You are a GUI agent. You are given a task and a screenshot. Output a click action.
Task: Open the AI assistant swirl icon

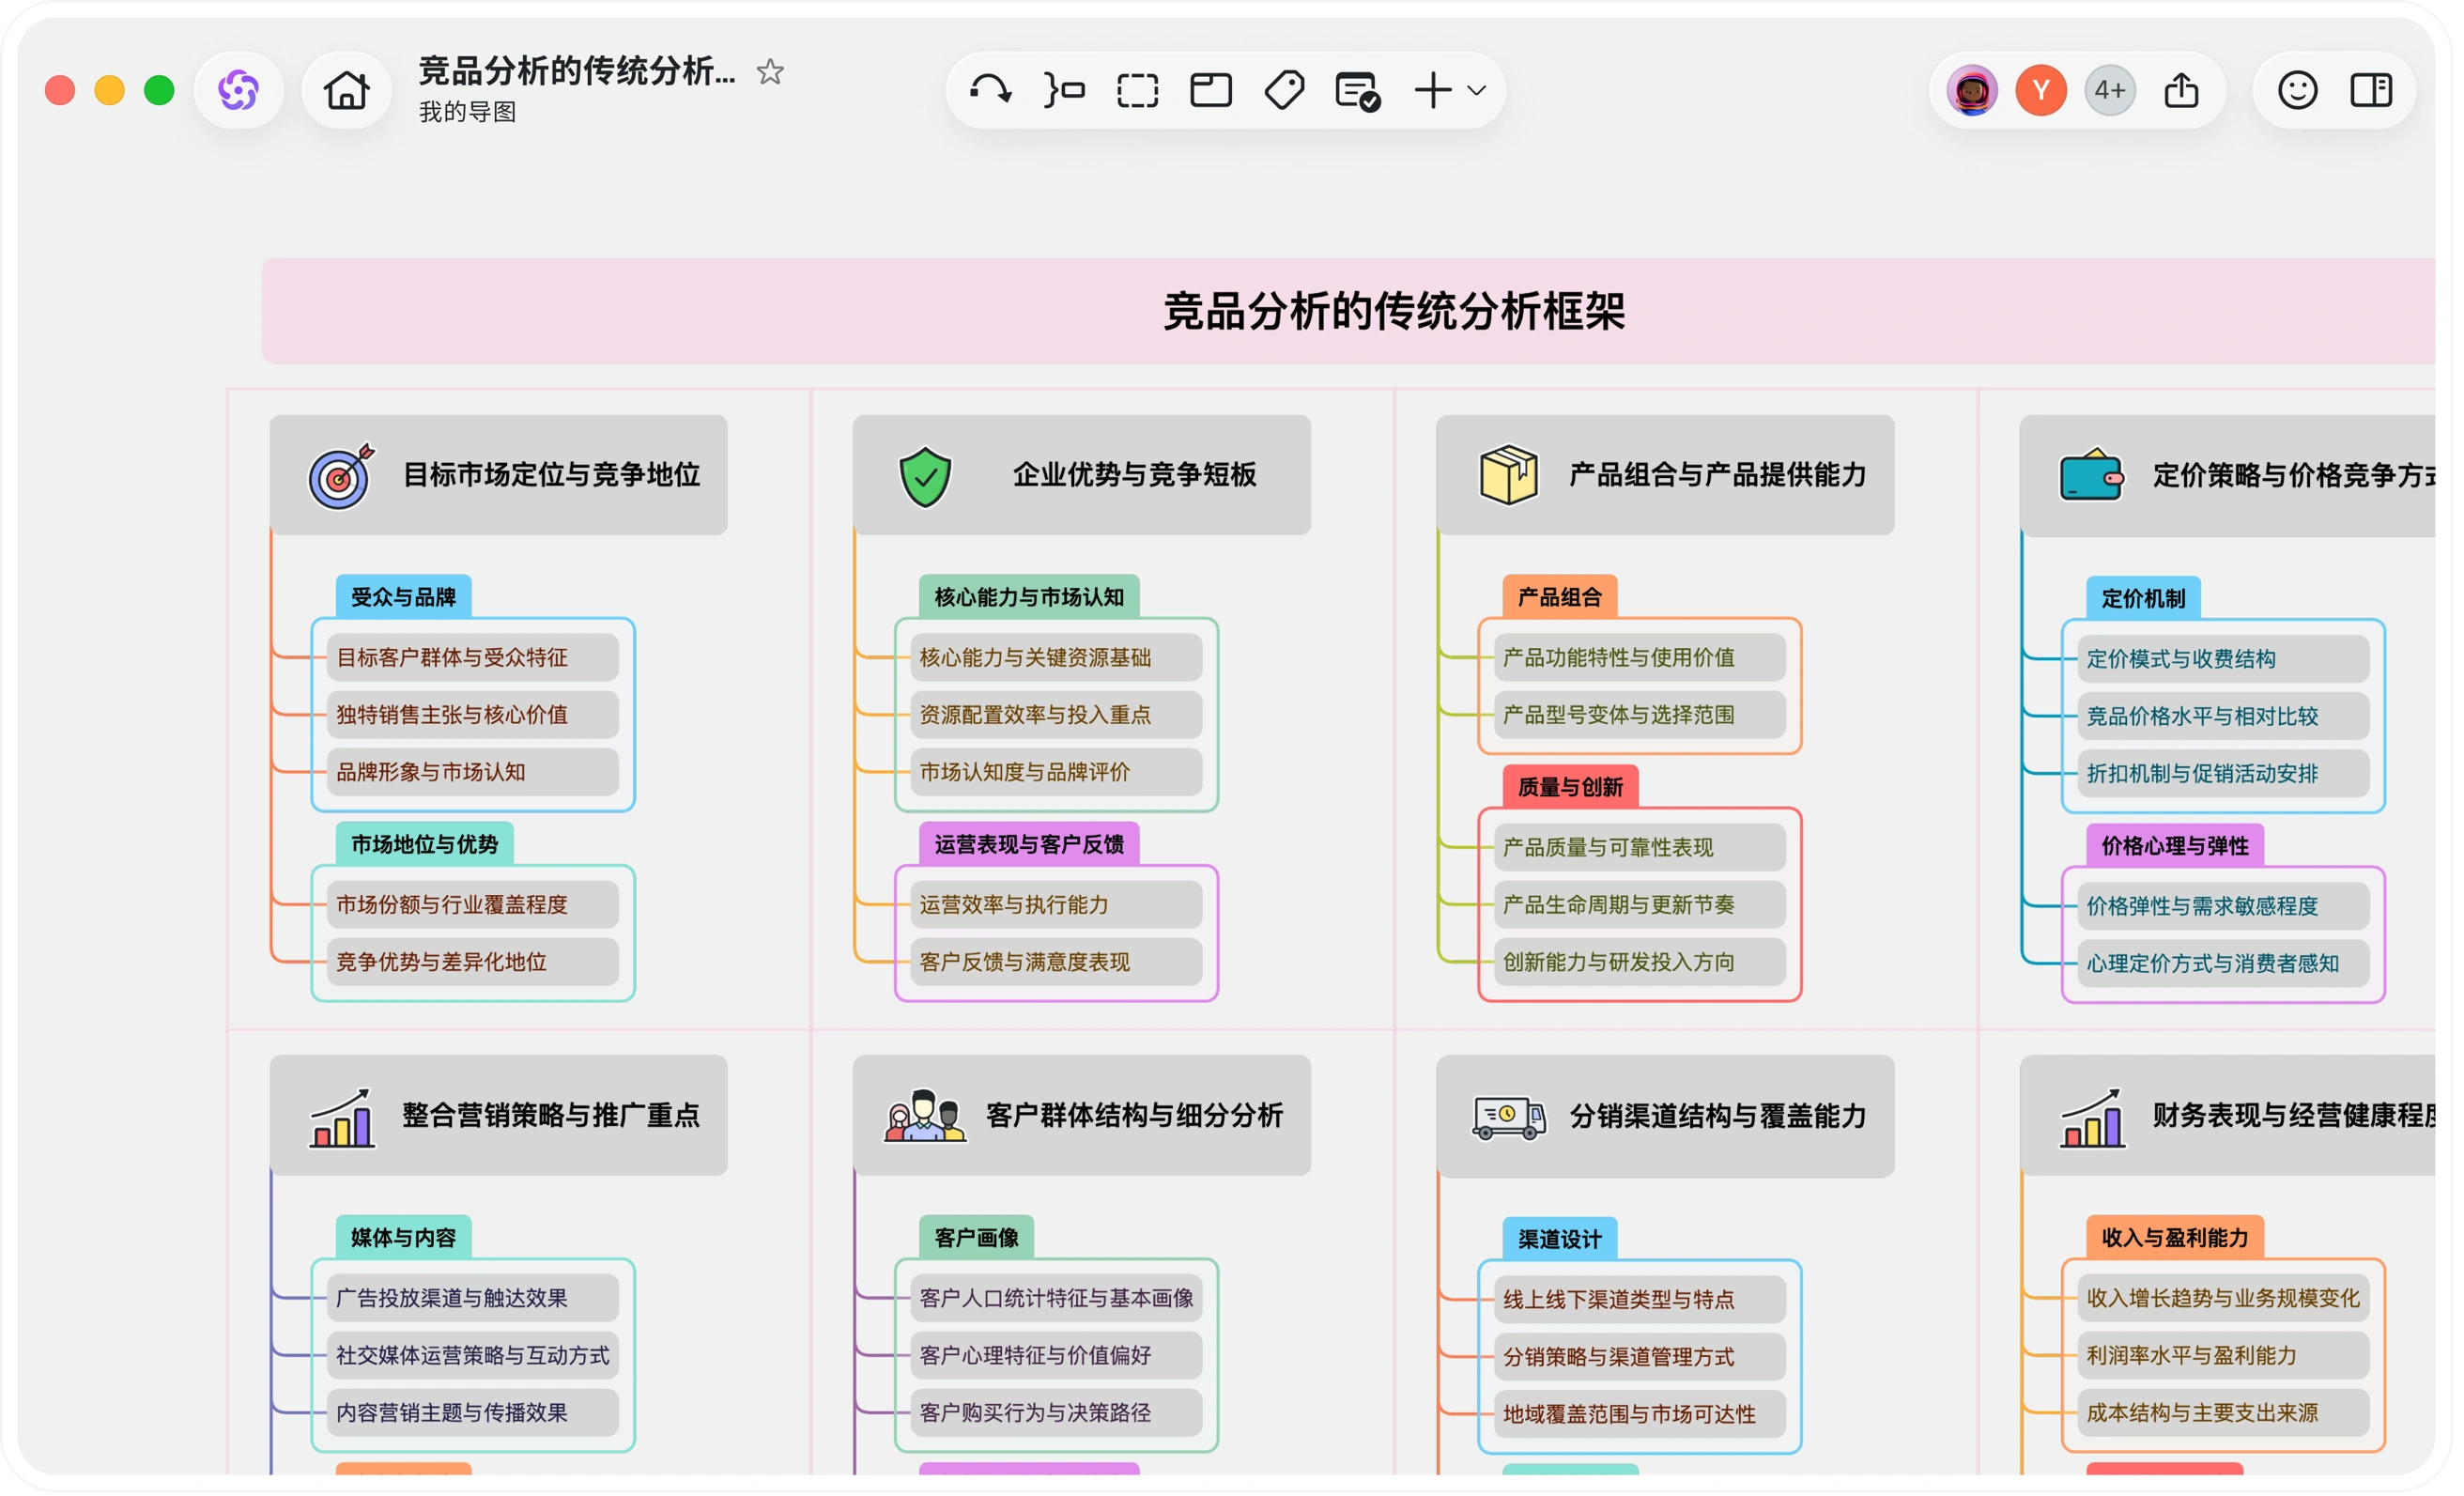pos(239,91)
